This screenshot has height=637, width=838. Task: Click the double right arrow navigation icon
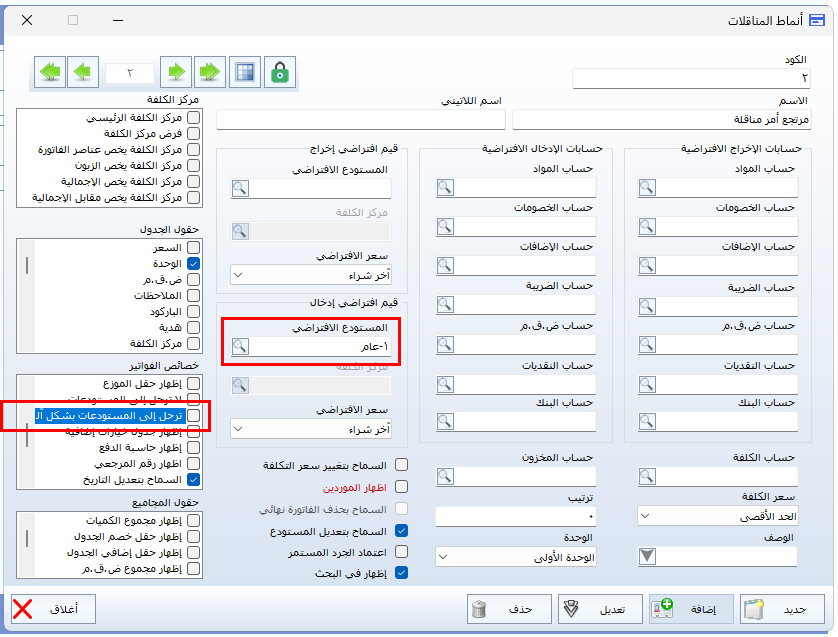[x=209, y=72]
